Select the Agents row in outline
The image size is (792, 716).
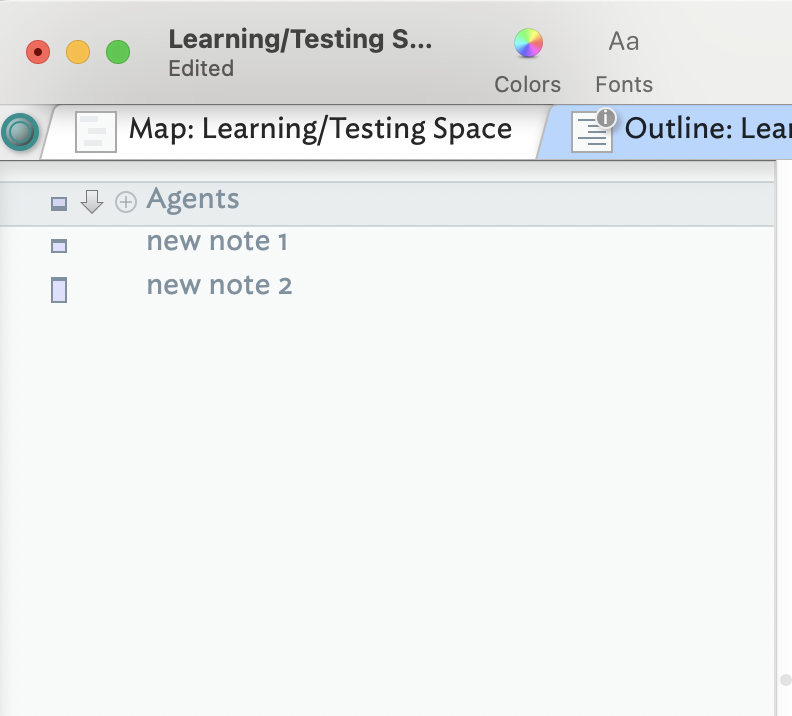coord(193,199)
